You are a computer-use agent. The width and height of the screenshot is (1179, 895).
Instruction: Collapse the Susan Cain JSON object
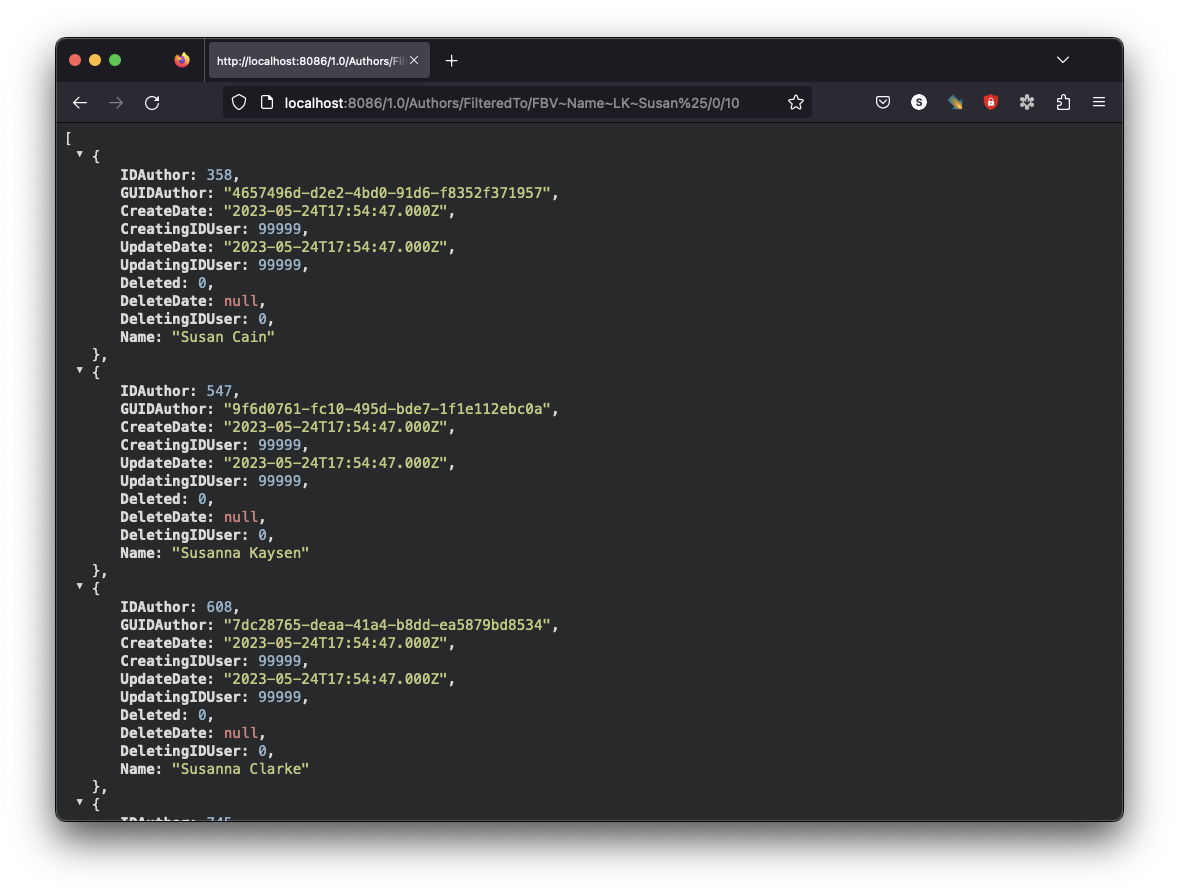pyautogui.click(x=80, y=154)
